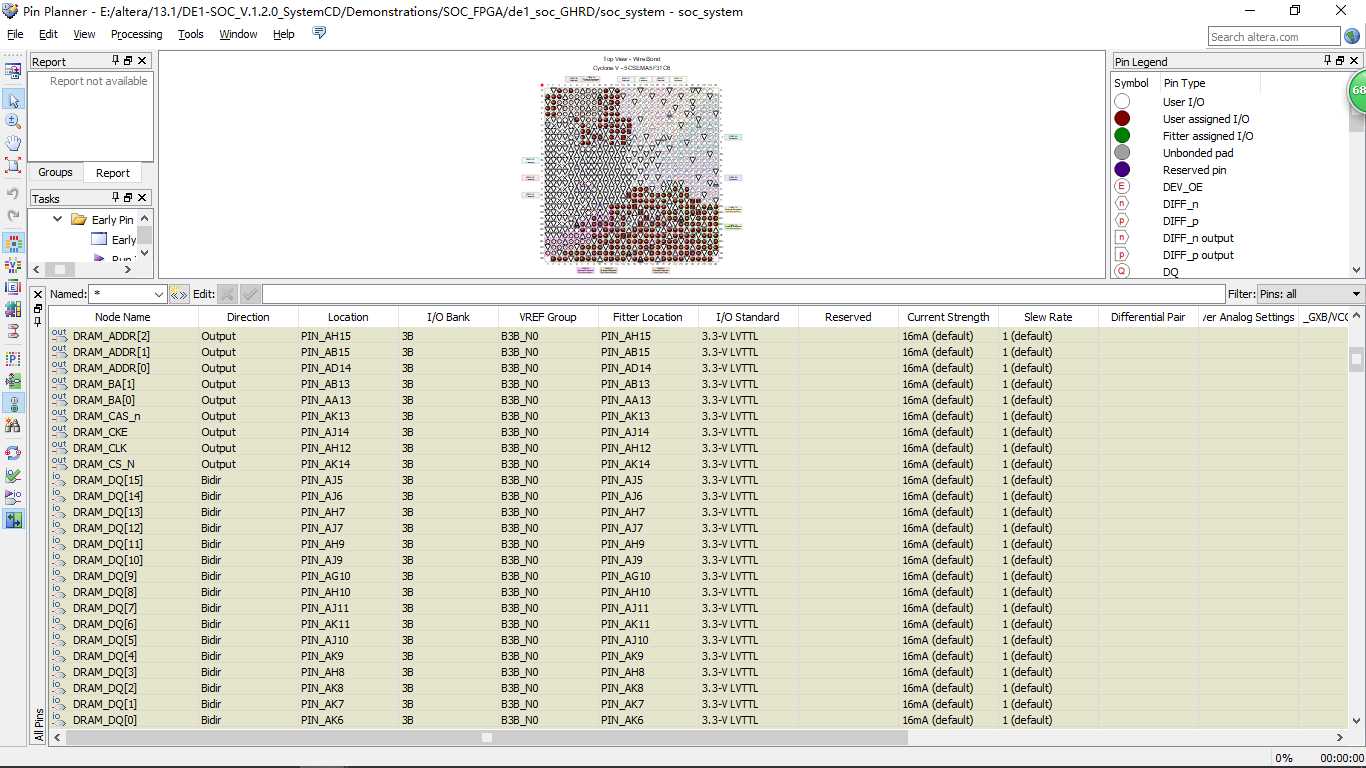Collapse the Early Pin Planning tree folder
The height and width of the screenshot is (768, 1366).
(x=59, y=220)
